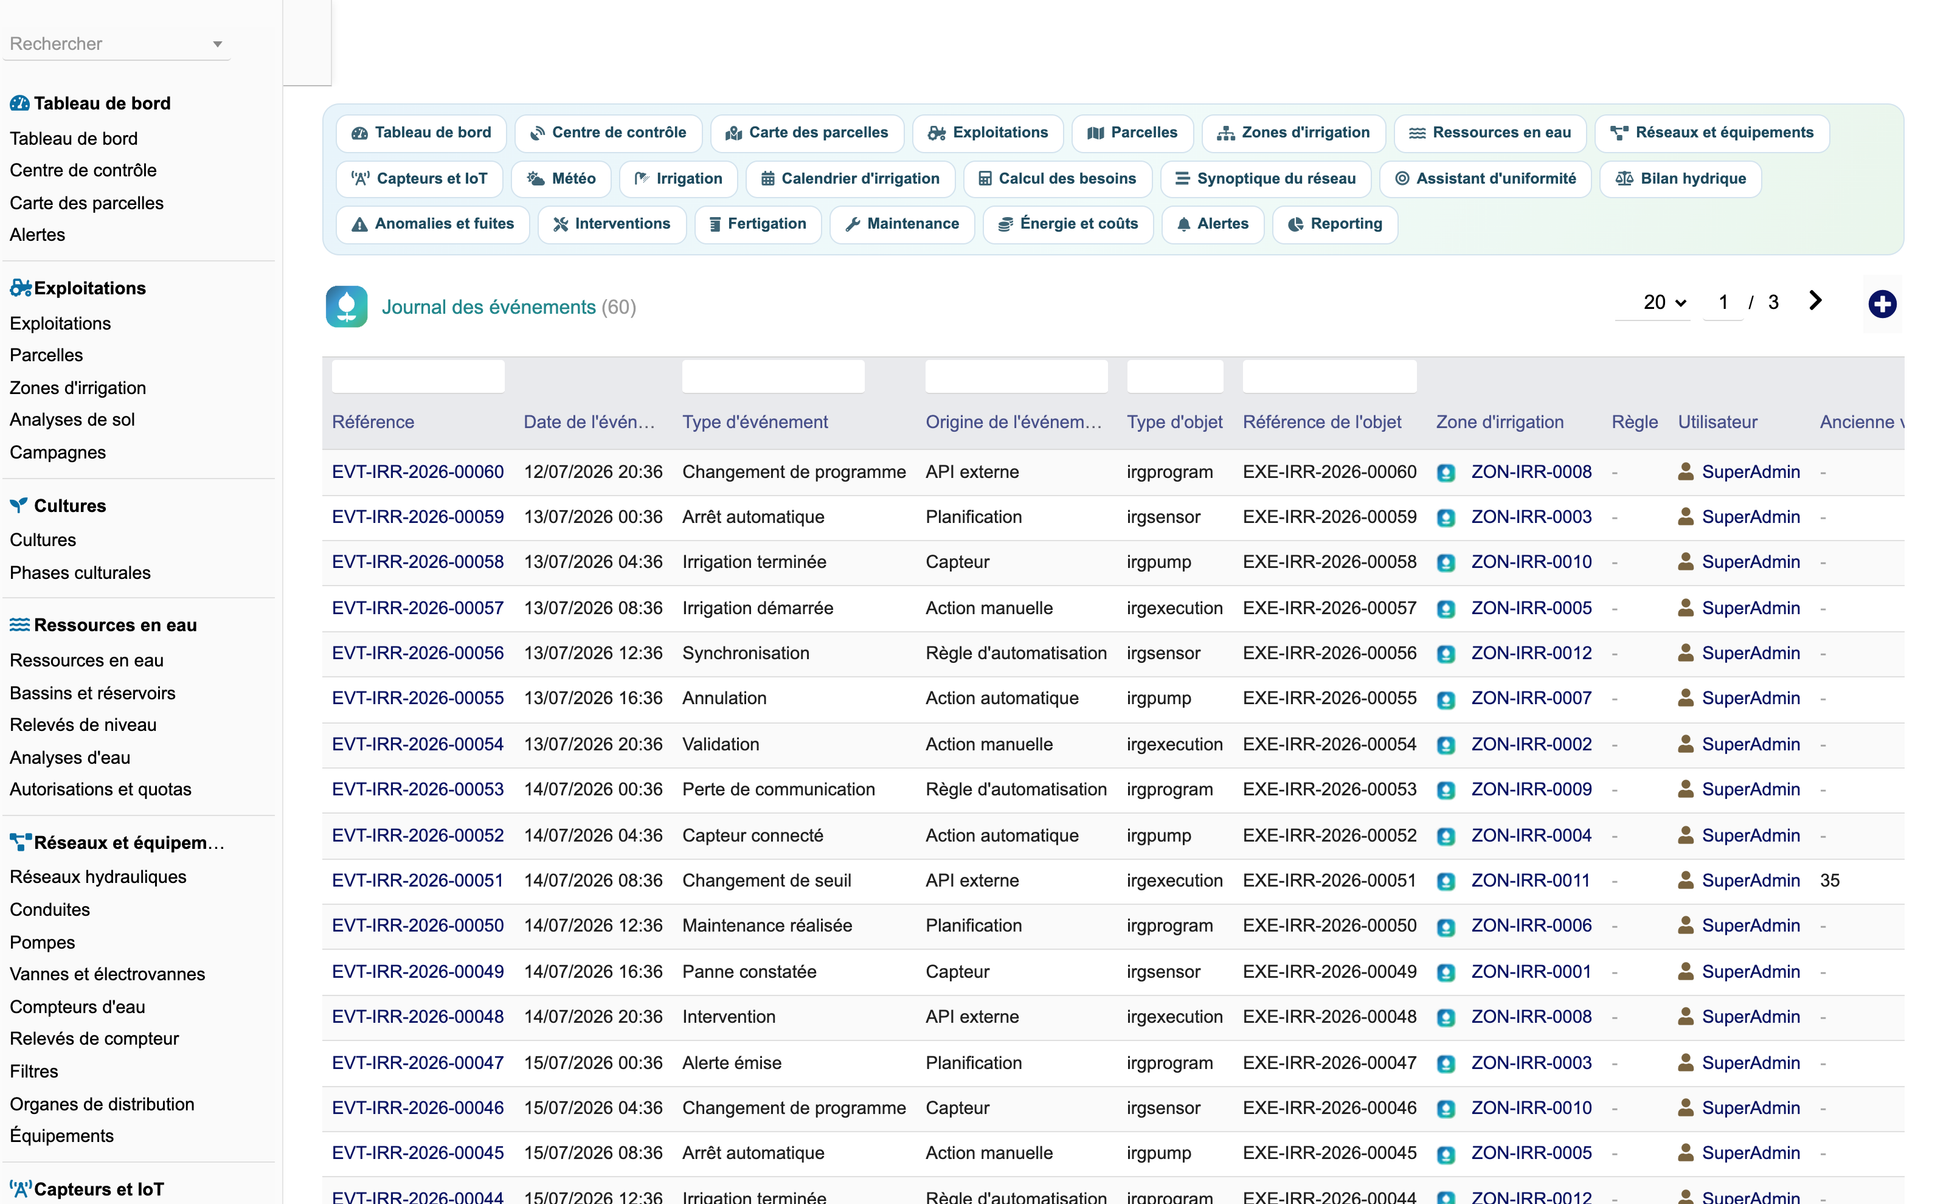Click the Capteurs et IoT sidebar header
The image size is (1946, 1204).
coord(87,1190)
